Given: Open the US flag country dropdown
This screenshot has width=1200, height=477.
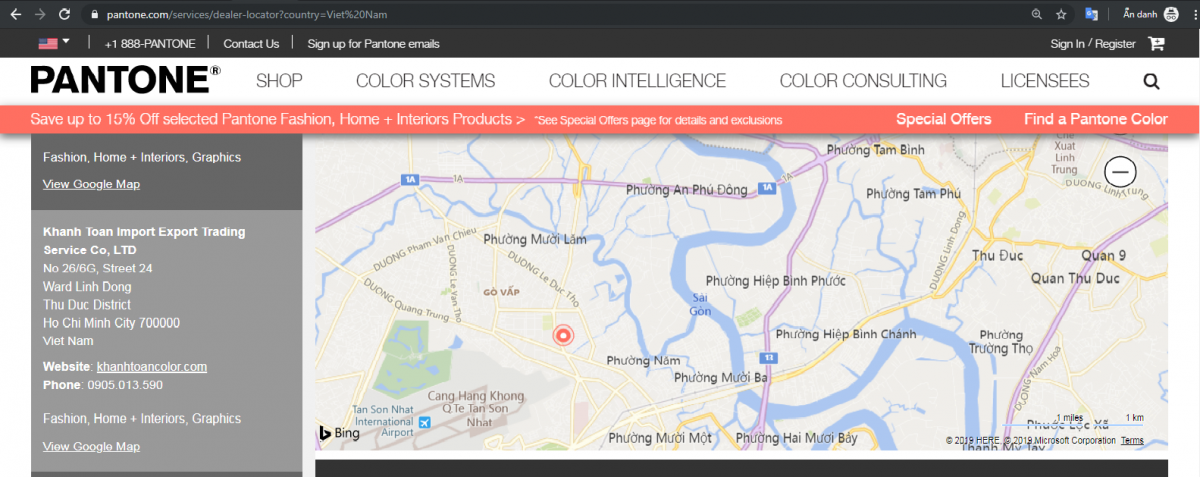Looking at the screenshot, I should pyautogui.click(x=53, y=43).
